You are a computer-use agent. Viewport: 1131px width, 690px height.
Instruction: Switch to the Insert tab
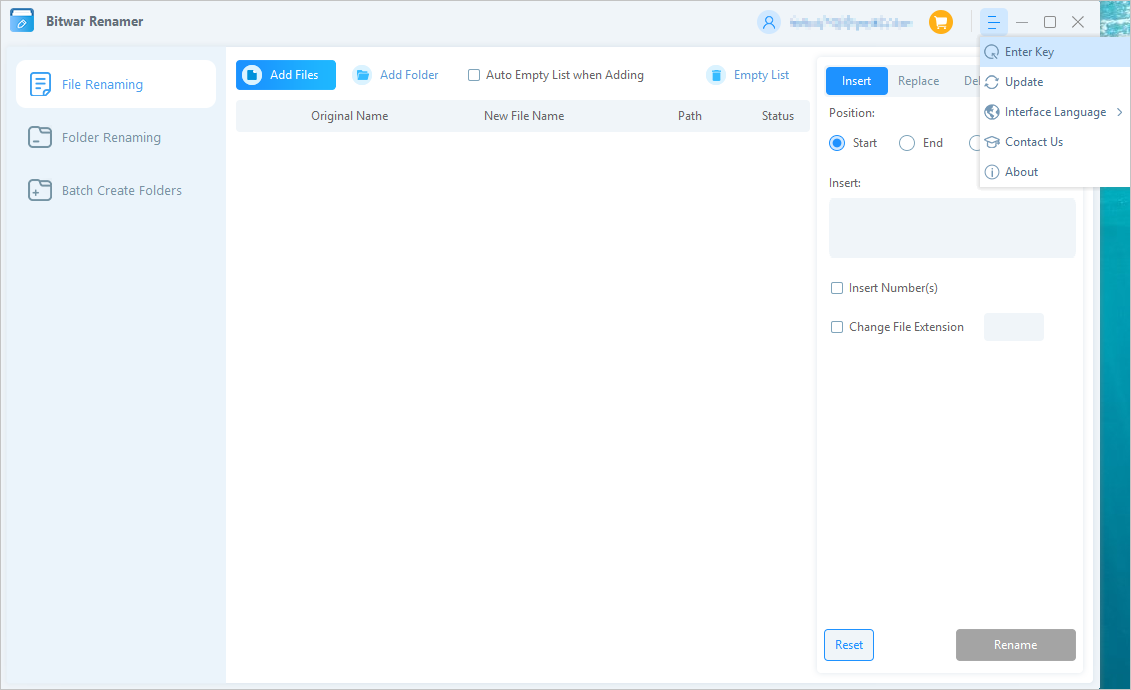point(856,81)
